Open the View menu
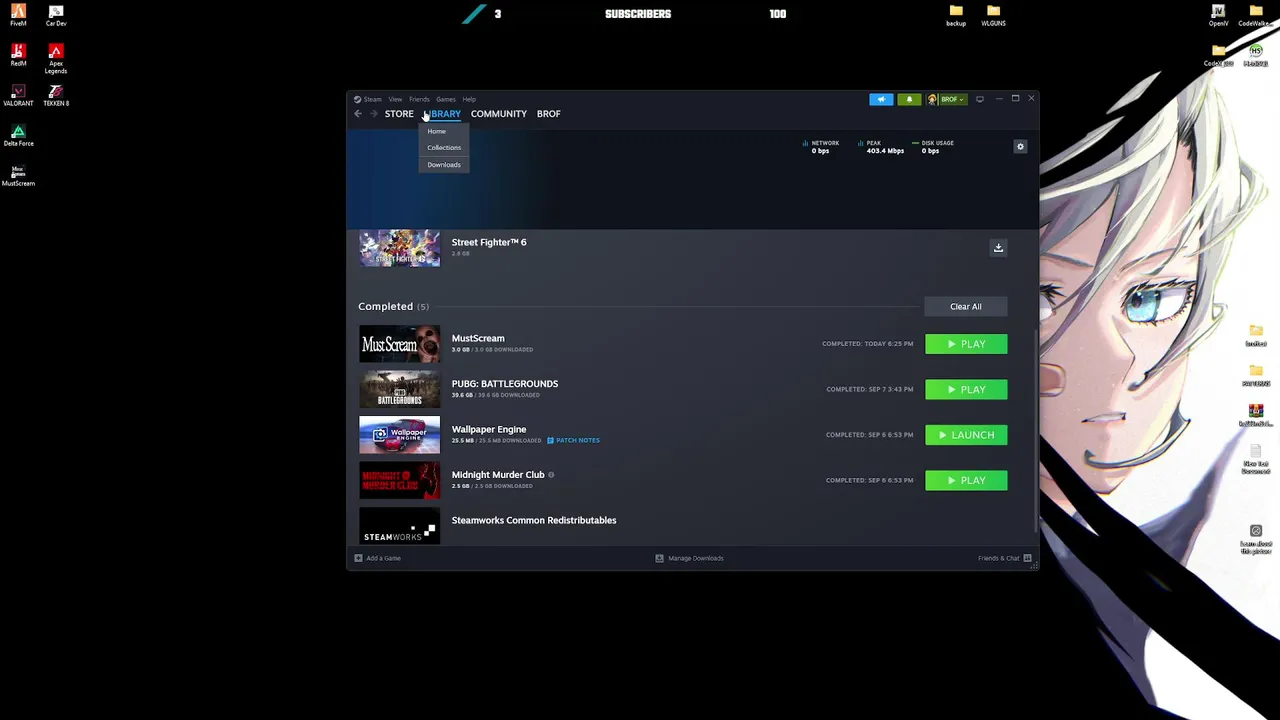The image size is (1280, 720). (x=395, y=99)
